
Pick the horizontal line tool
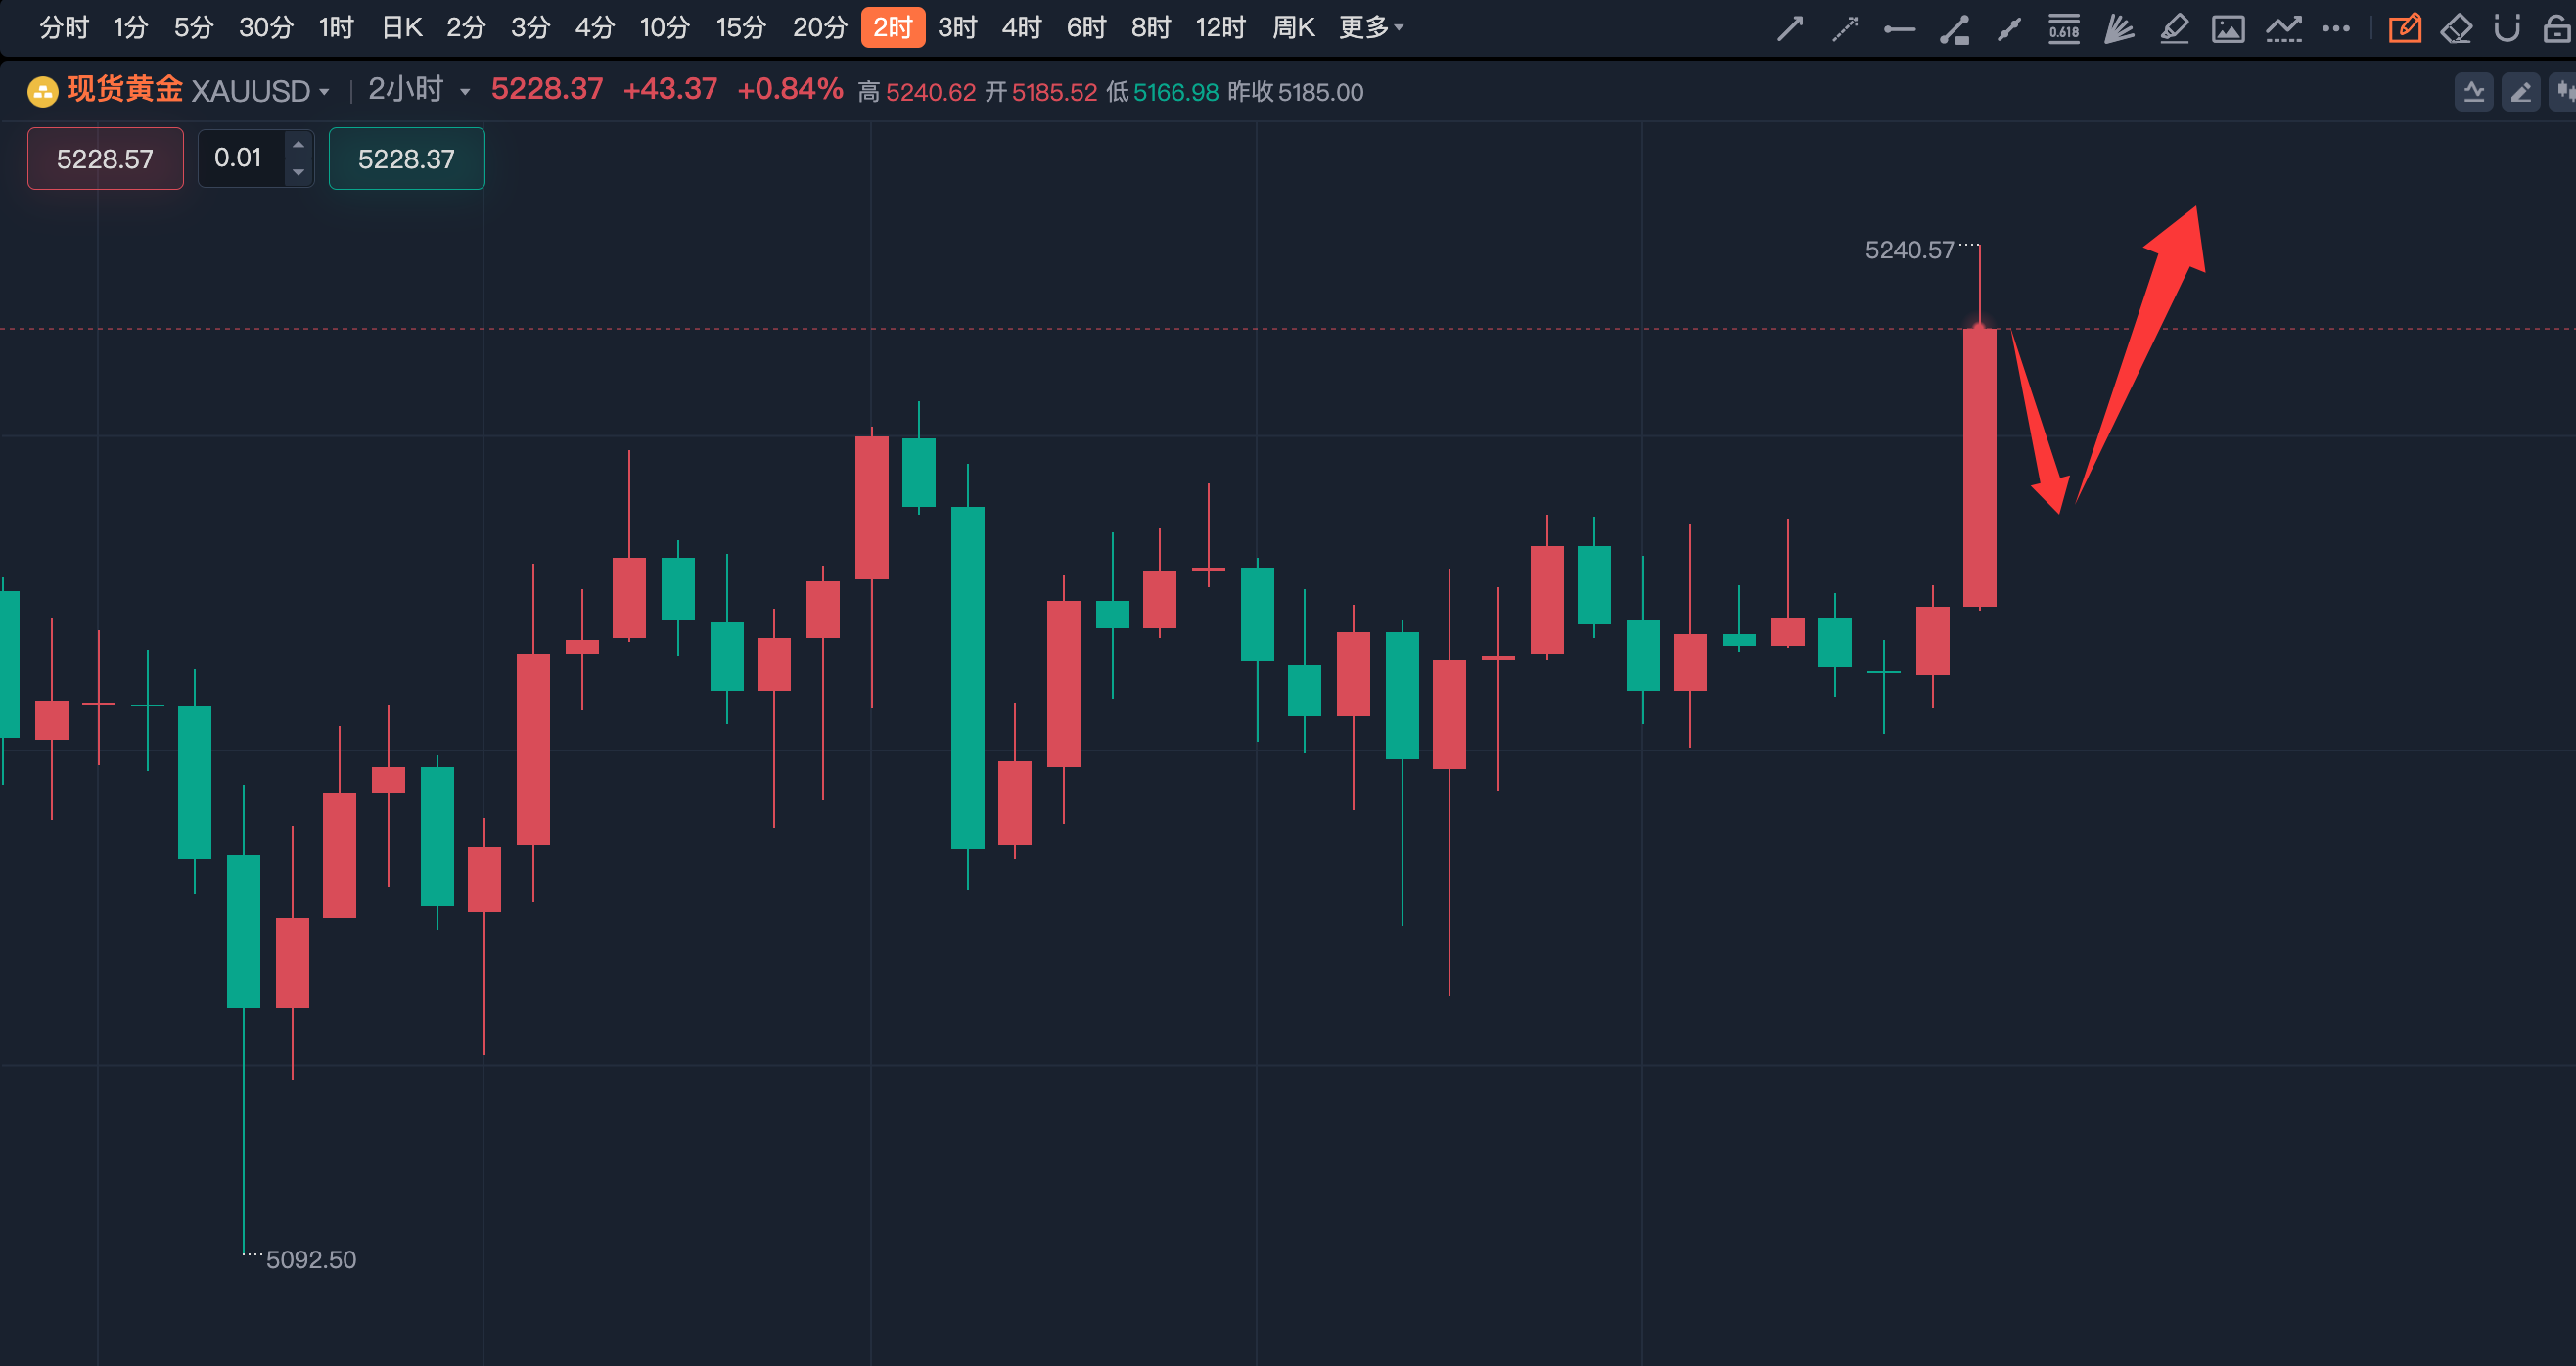(1899, 28)
